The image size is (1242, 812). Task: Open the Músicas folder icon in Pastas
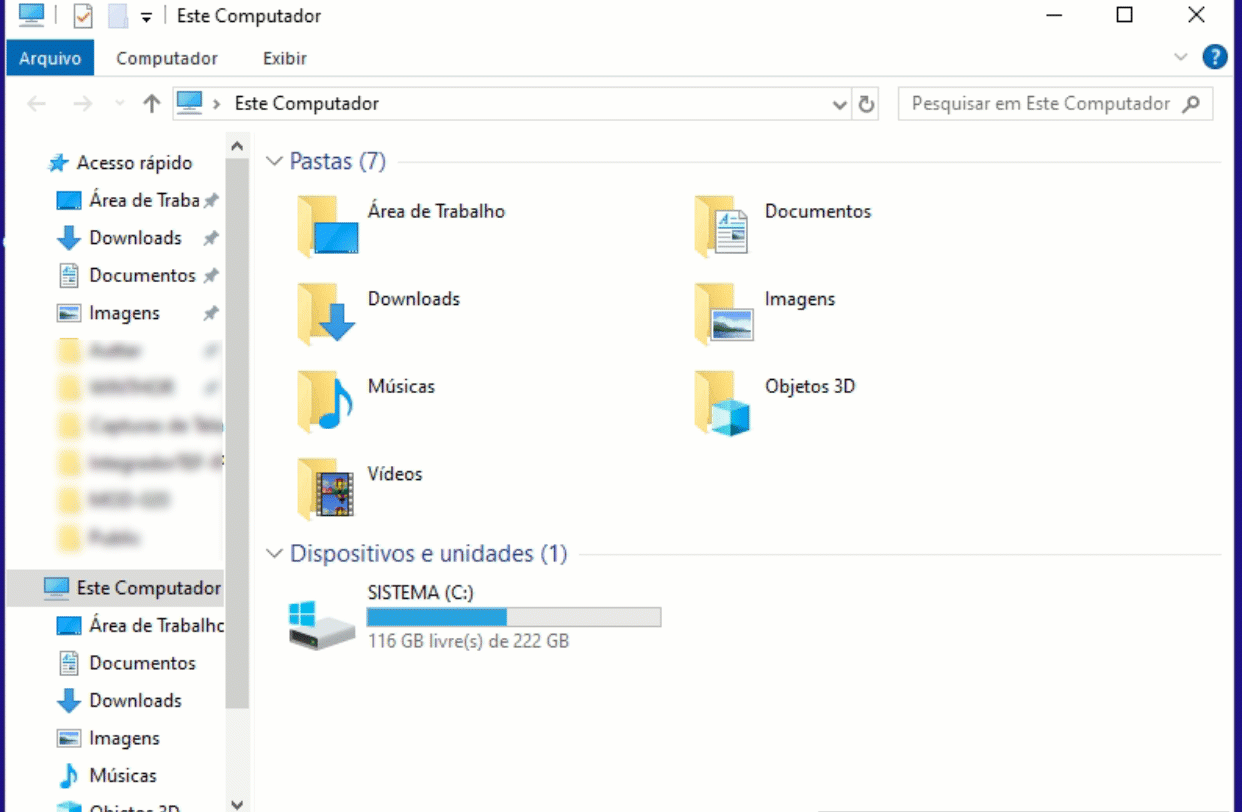tap(327, 401)
